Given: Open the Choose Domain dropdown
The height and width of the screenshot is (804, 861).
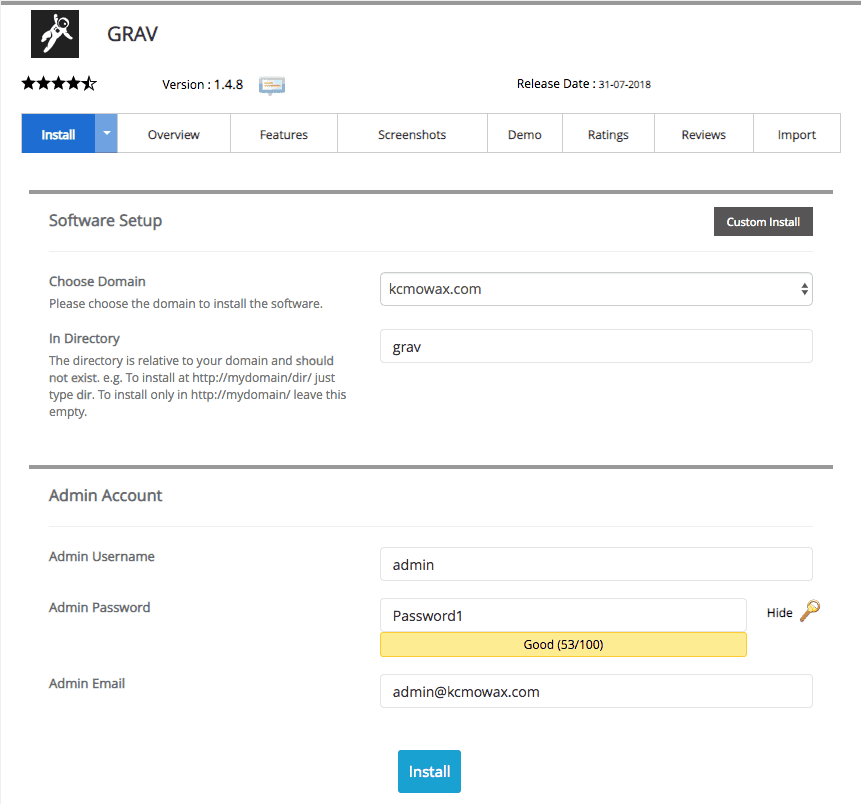Looking at the screenshot, I should [596, 289].
